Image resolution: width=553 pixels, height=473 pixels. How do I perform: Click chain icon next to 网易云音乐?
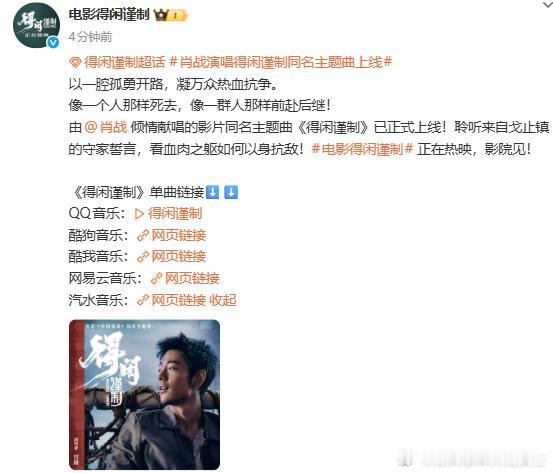[x=156, y=279]
